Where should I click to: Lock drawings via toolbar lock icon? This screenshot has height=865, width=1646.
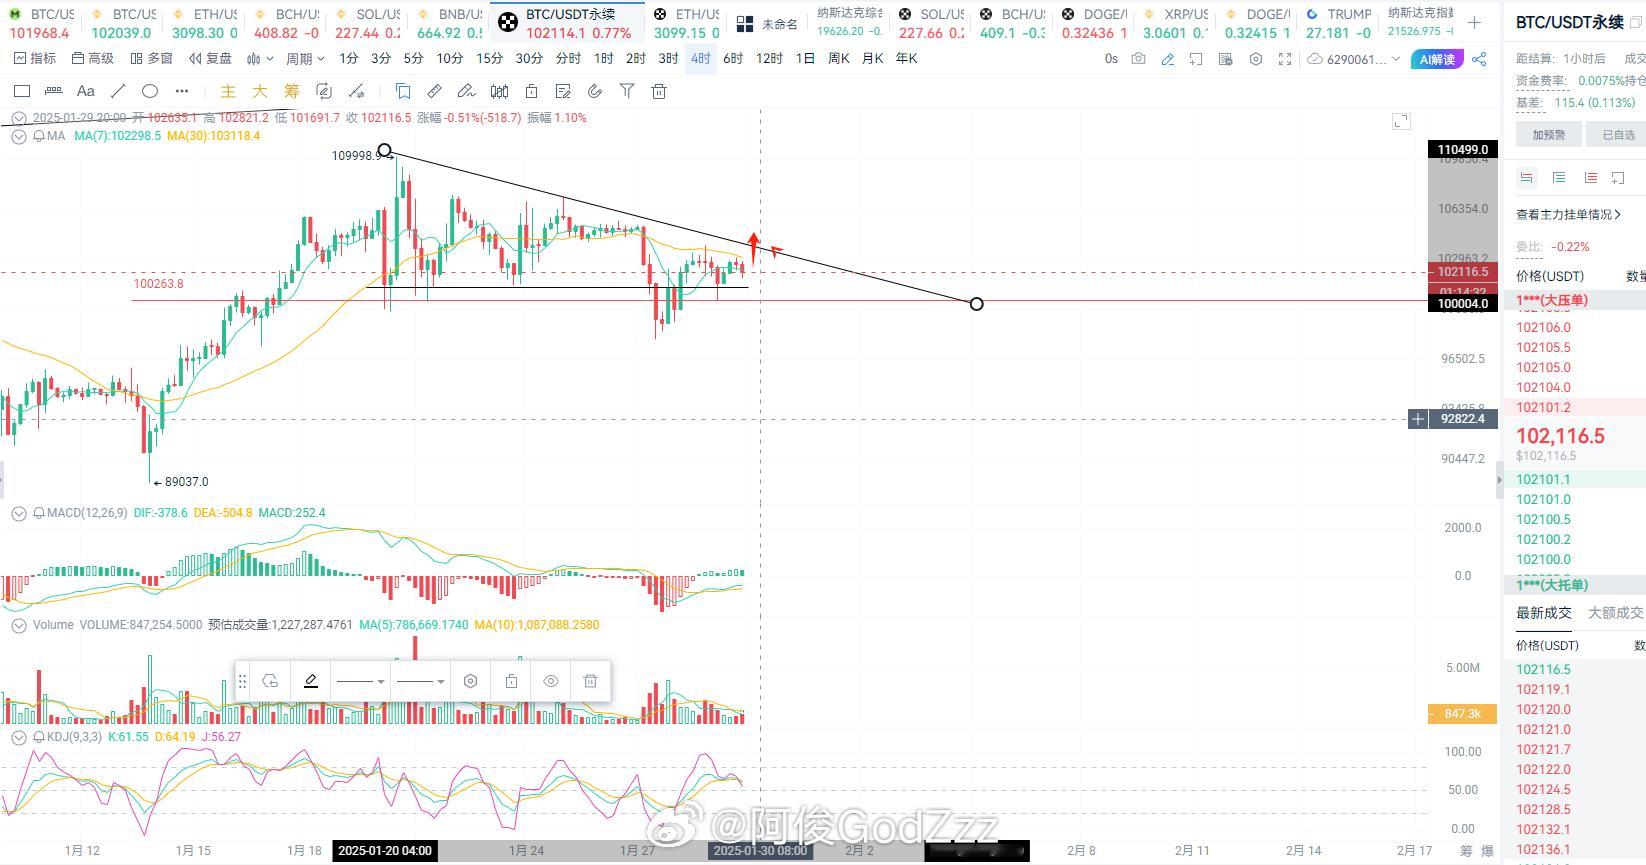click(x=531, y=91)
